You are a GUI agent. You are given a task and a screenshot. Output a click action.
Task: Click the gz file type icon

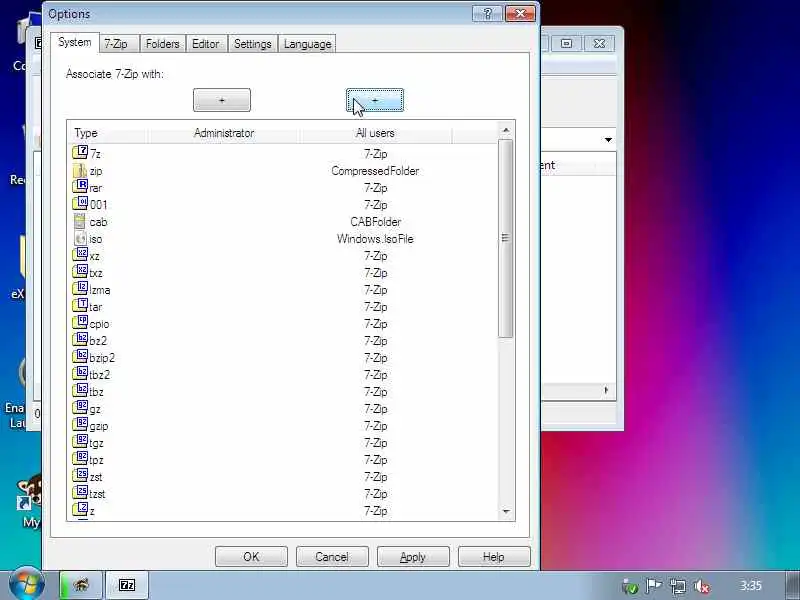[x=80, y=408]
